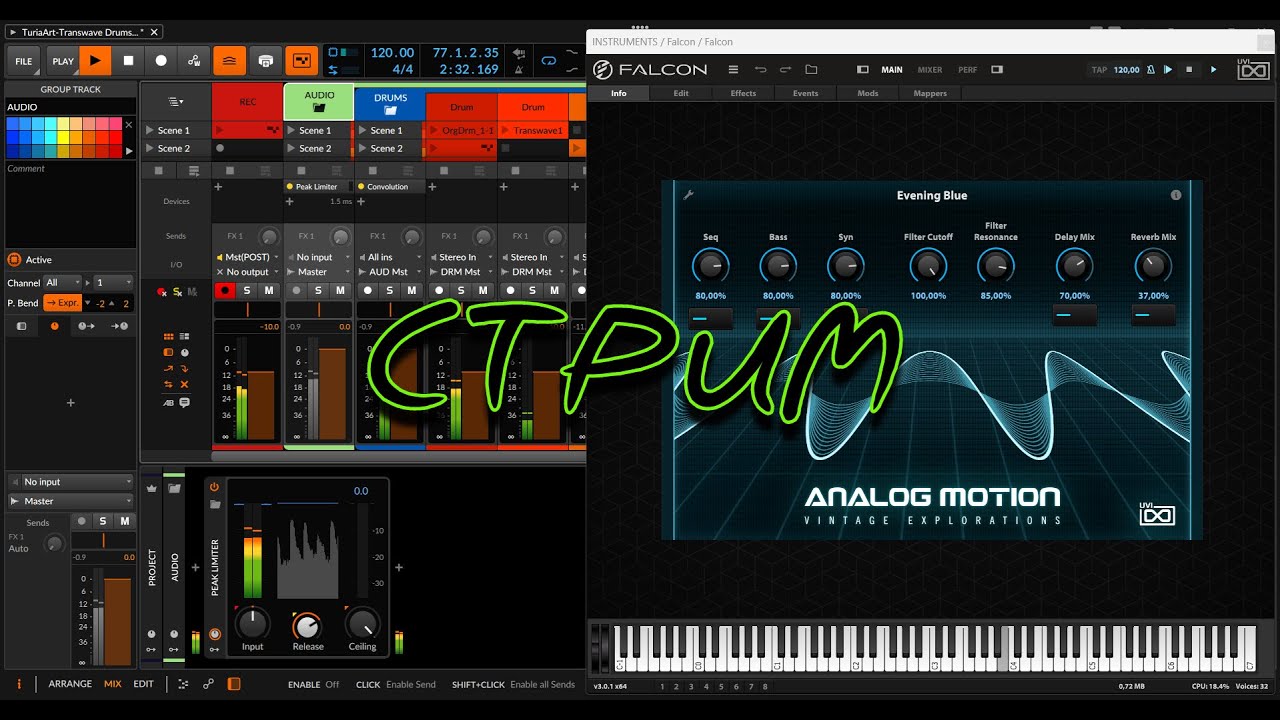Screen dimensions: 1280x720
Task: Open Falcon hamburger menu
Action: pyautogui.click(x=733, y=70)
